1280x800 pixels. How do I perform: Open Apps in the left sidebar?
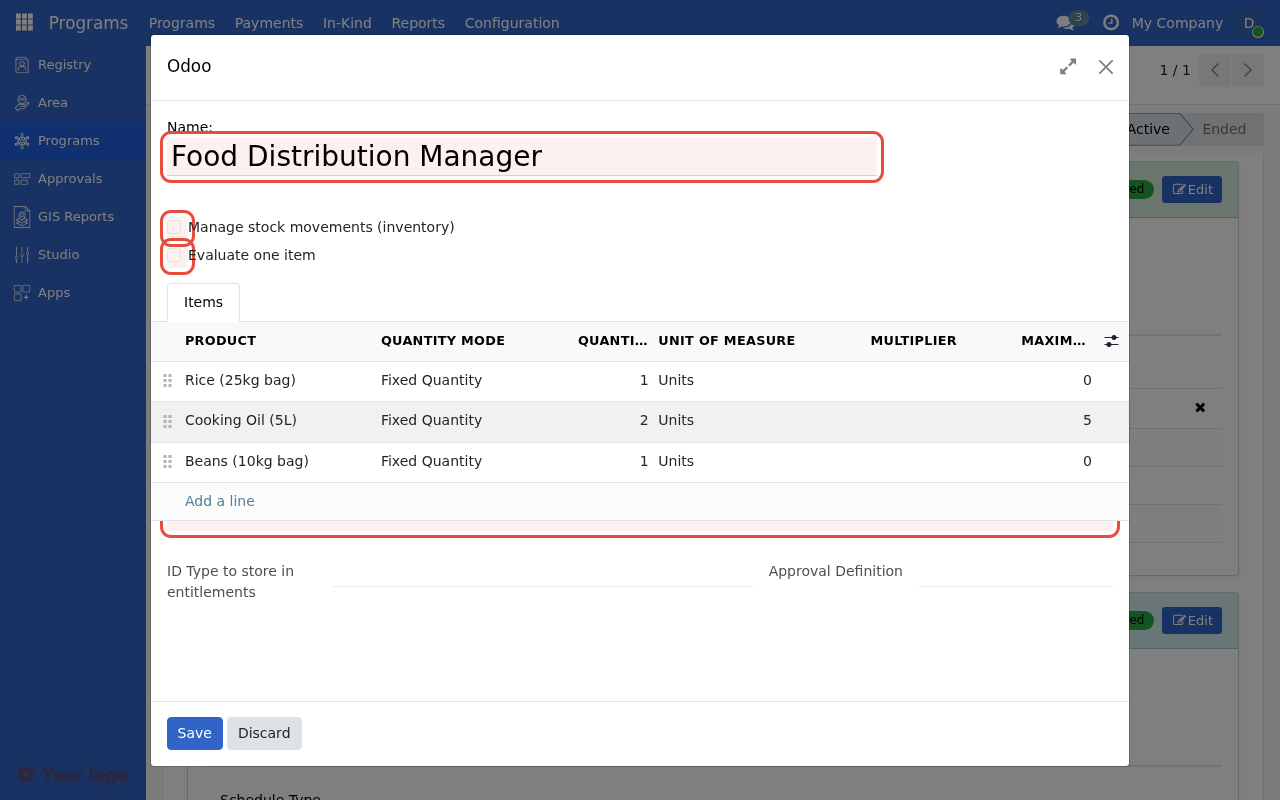pos(52,292)
